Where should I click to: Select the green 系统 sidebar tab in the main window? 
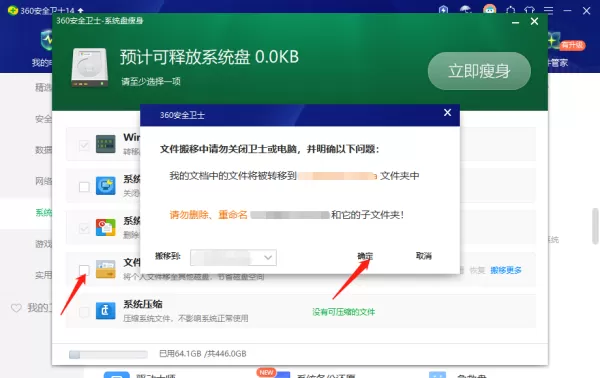(x=43, y=213)
